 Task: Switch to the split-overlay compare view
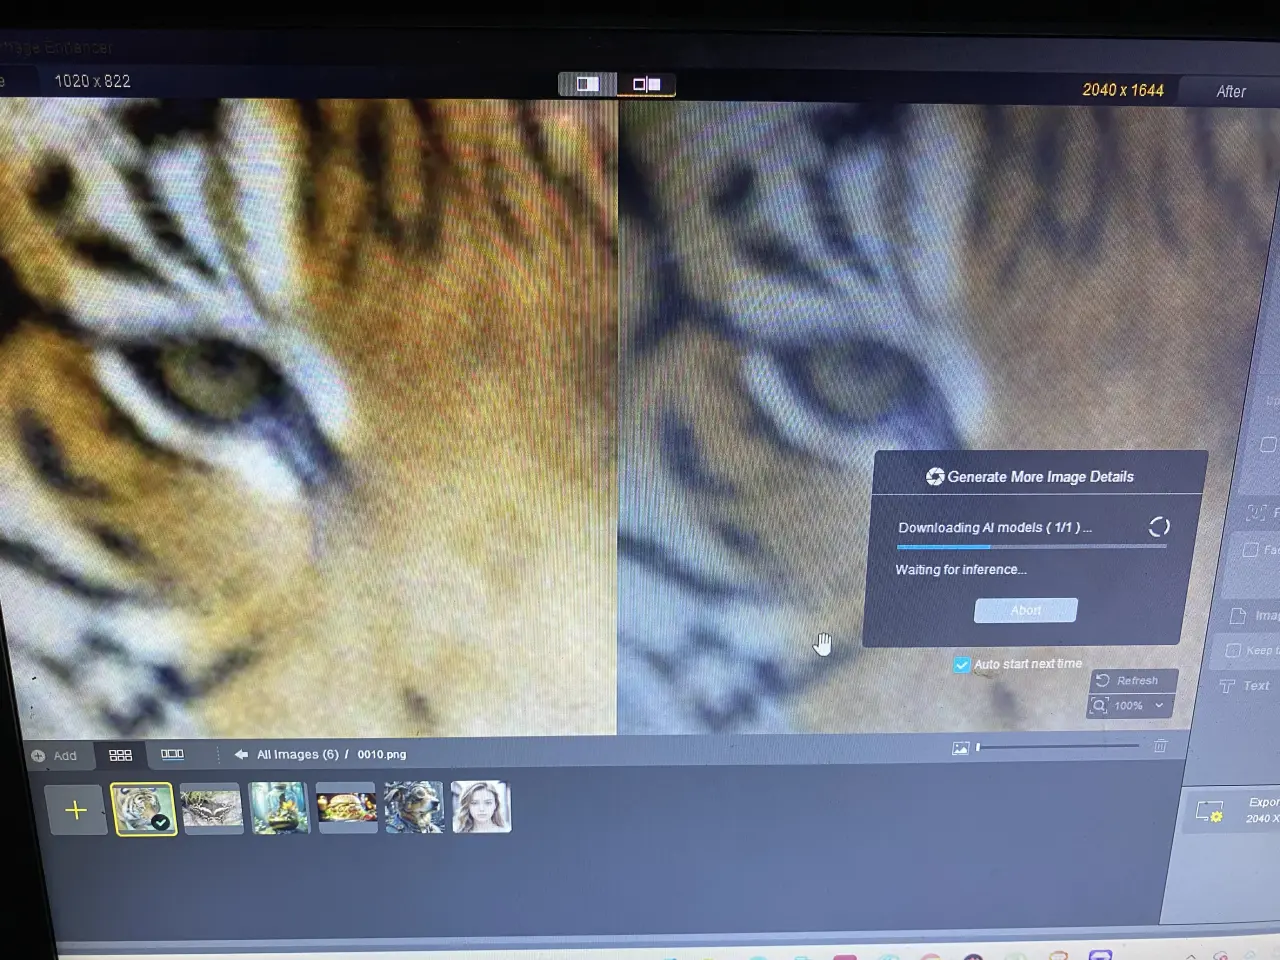pos(587,84)
